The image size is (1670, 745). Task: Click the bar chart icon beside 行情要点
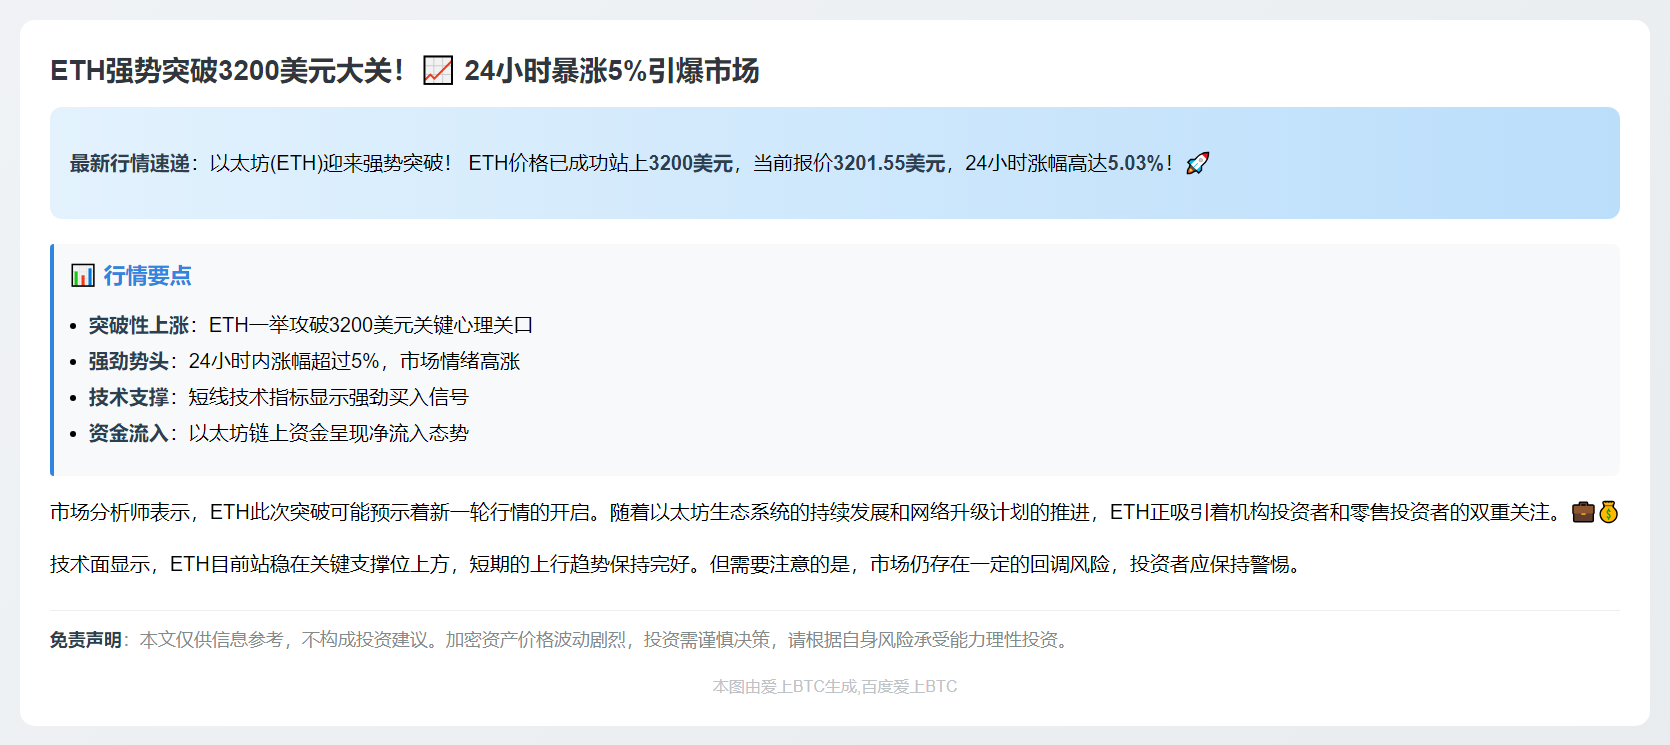[x=83, y=275]
